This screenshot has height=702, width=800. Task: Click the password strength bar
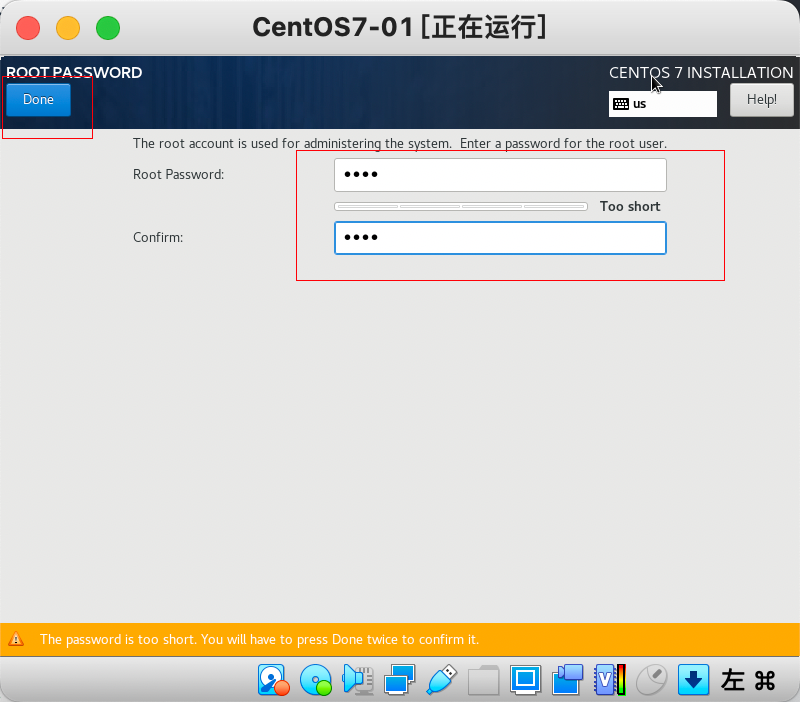point(461,207)
